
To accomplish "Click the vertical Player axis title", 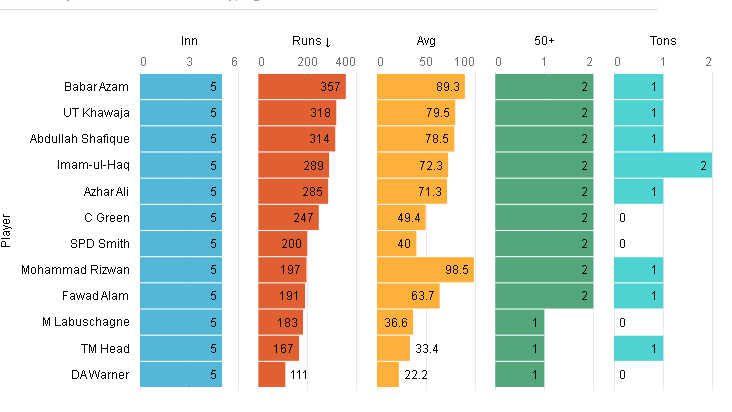I will pos(8,230).
